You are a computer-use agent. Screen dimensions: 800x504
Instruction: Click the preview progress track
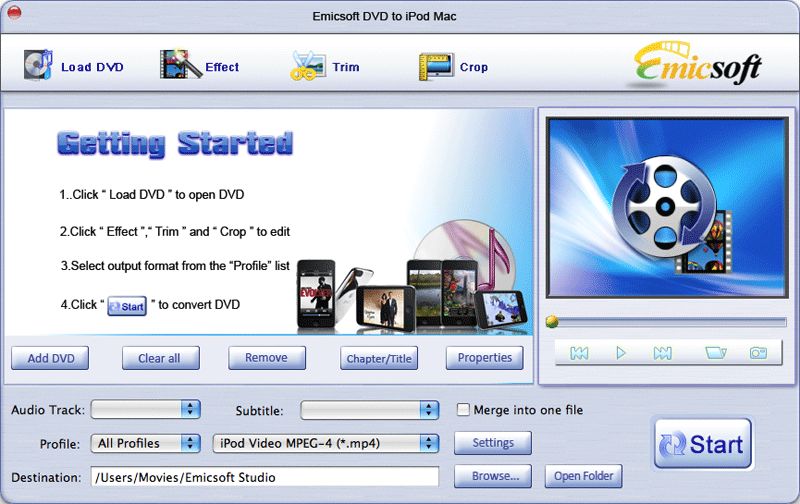(672, 322)
